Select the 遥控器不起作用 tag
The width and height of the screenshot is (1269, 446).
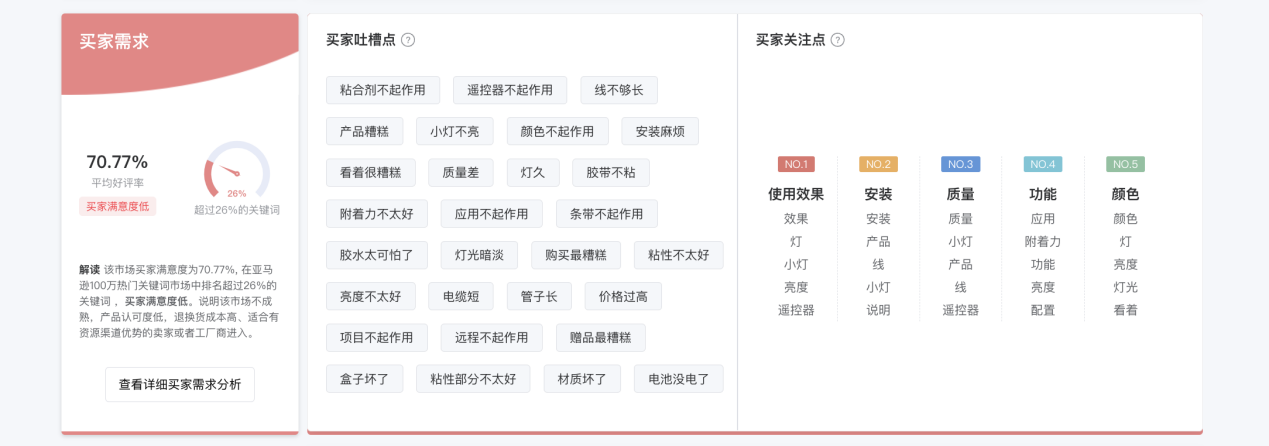coord(510,90)
